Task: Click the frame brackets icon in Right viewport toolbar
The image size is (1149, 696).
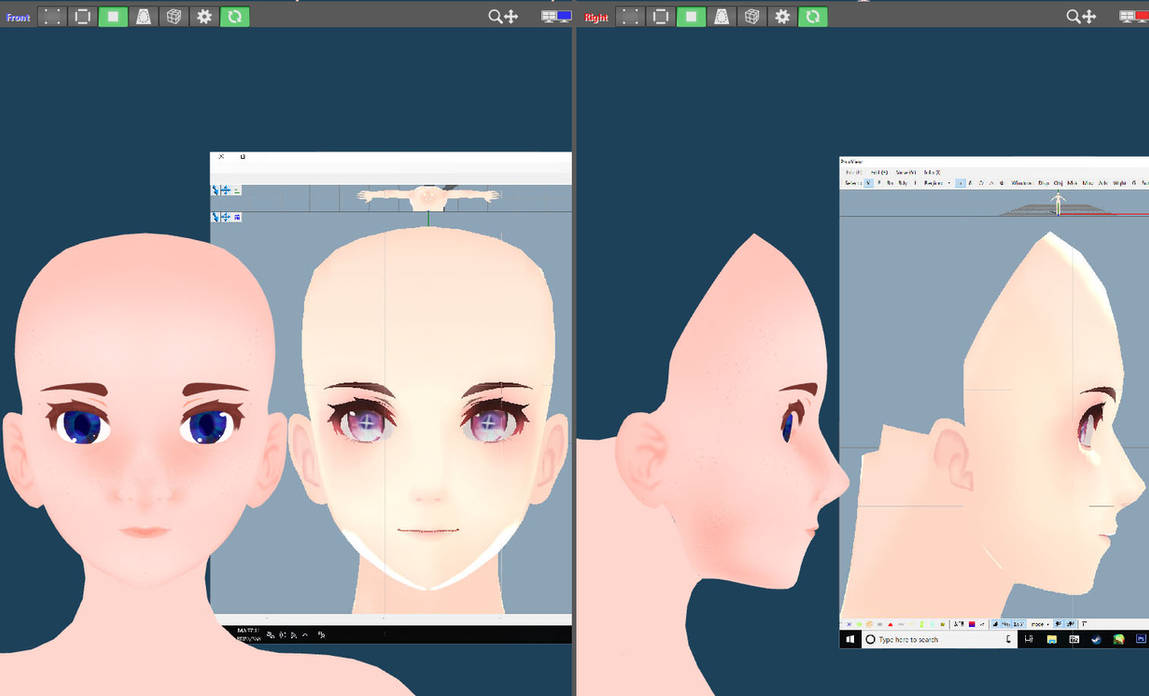Action: tap(661, 16)
